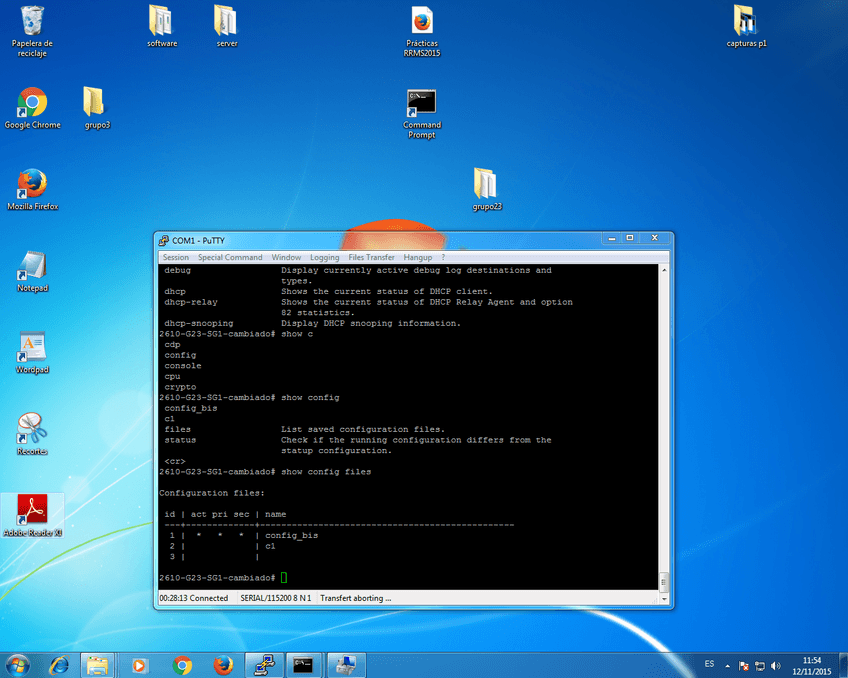
Task: Open the Special Command menu
Action: (x=230, y=257)
